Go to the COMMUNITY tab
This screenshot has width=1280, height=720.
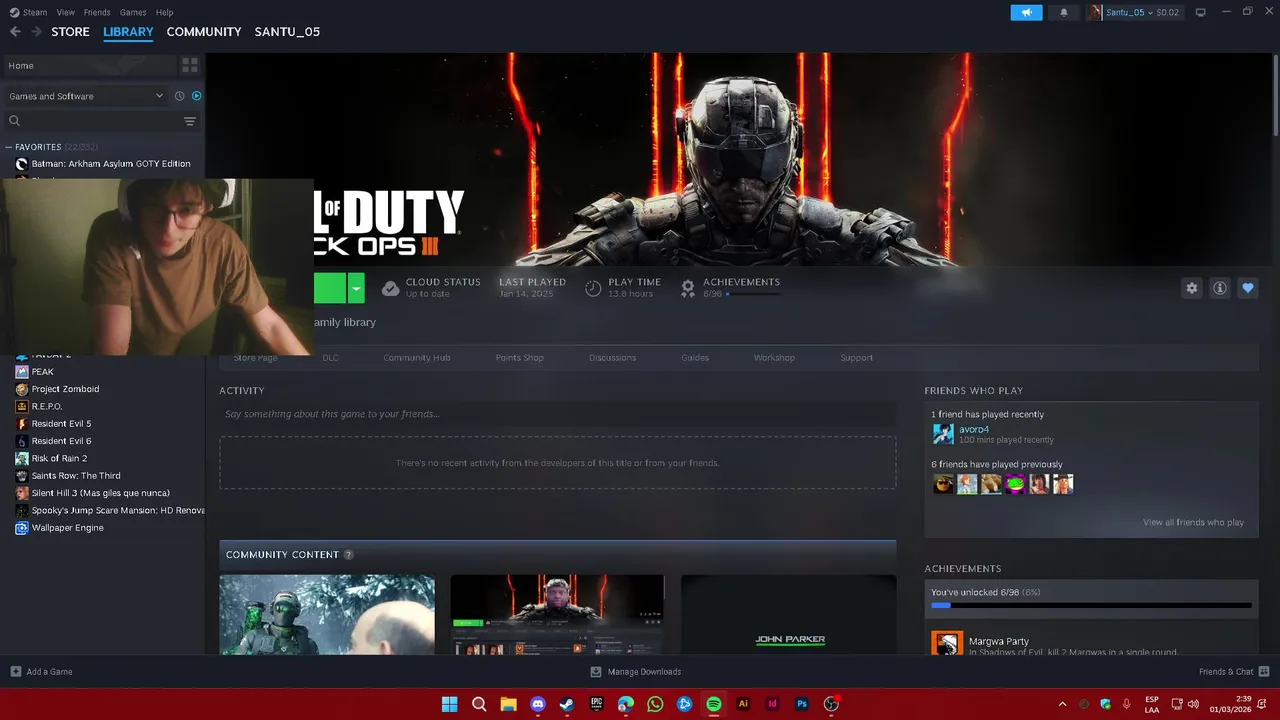coord(204,32)
